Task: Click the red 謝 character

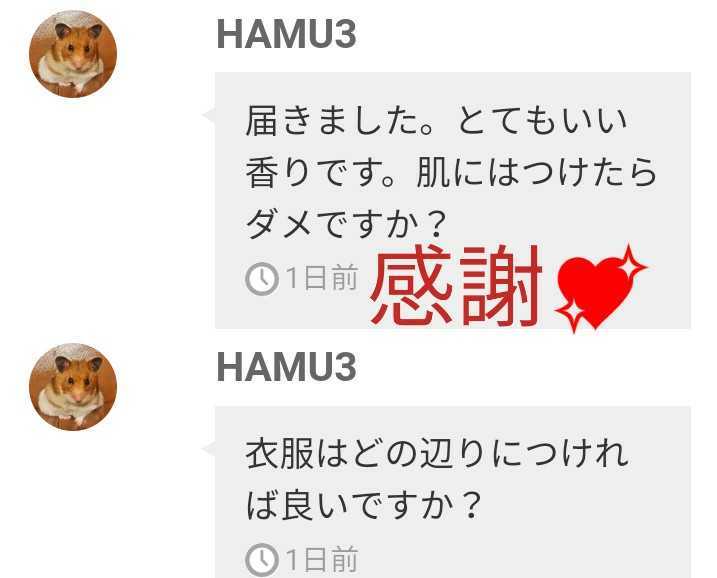Action: click(x=501, y=285)
